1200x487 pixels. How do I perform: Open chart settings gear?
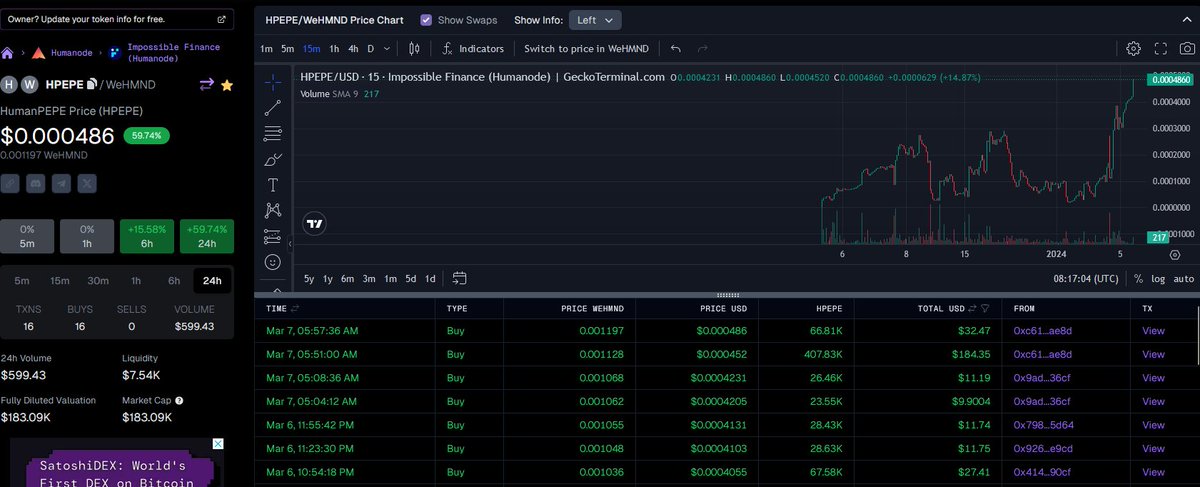coord(1133,48)
